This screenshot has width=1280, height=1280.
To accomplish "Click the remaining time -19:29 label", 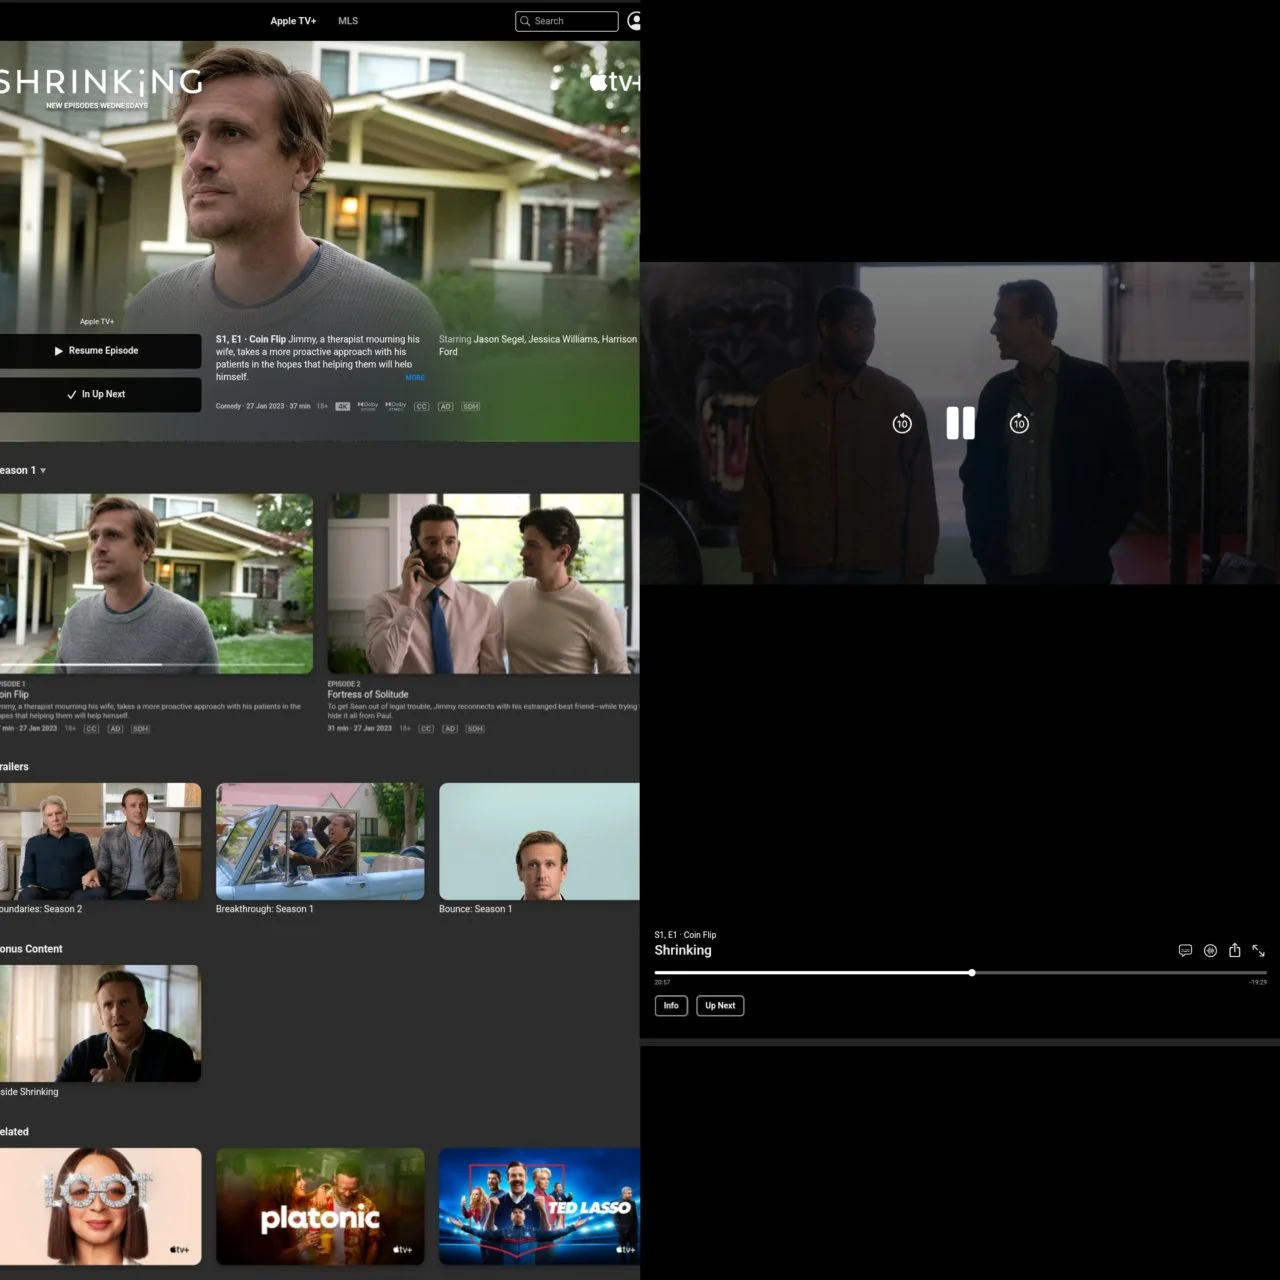I will [1257, 982].
